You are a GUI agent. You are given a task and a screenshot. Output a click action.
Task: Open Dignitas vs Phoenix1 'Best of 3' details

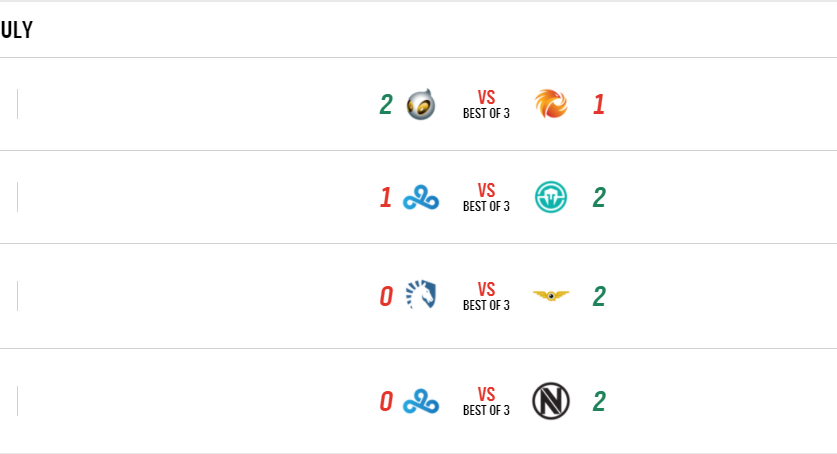(486, 105)
